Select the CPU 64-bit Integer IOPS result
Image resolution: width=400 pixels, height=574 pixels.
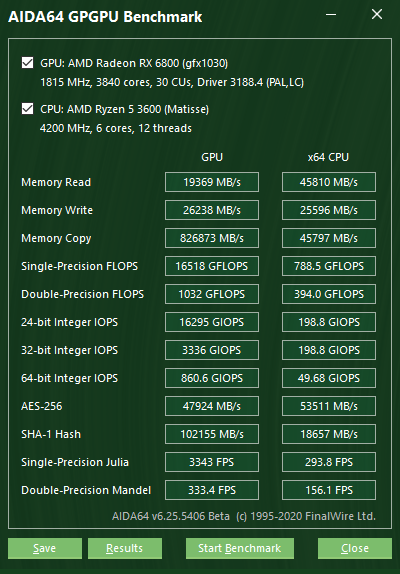click(x=329, y=378)
